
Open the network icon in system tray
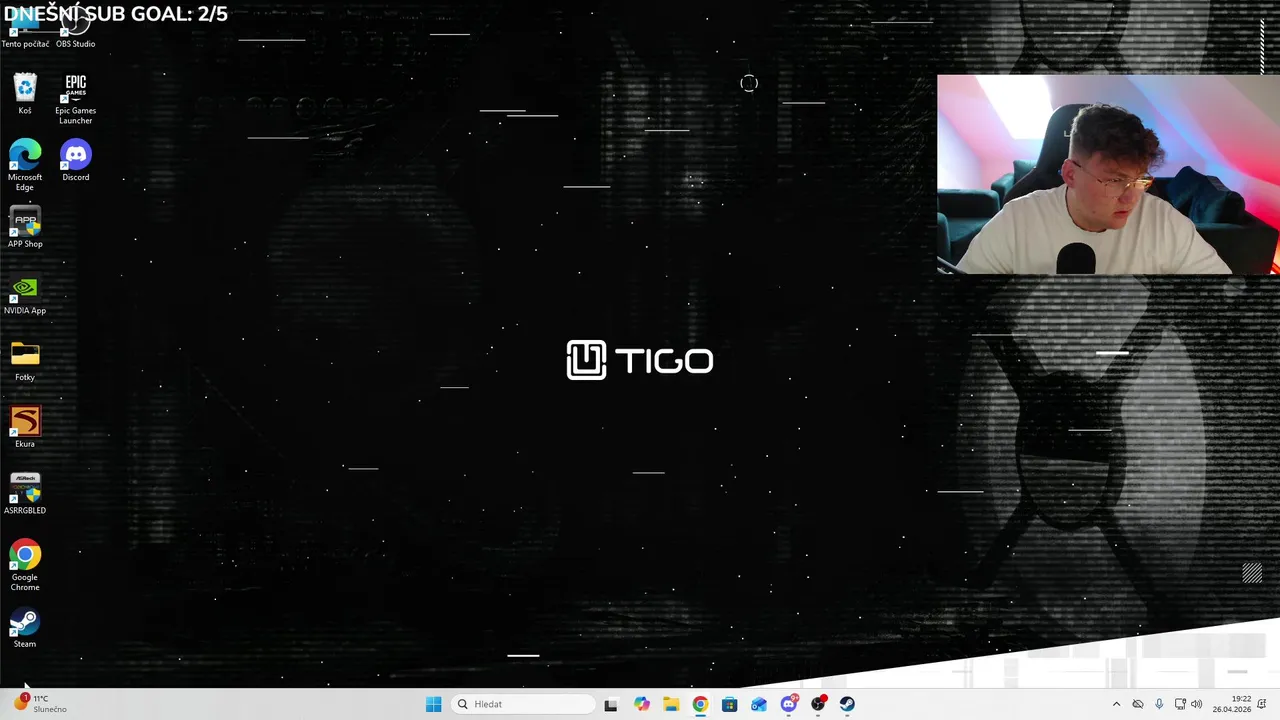(x=1180, y=704)
